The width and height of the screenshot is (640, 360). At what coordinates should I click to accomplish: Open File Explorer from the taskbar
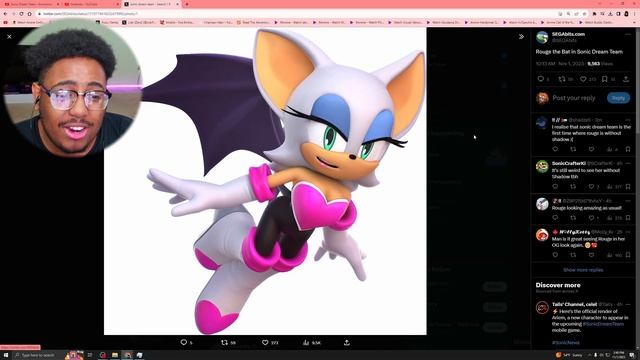pos(115,355)
